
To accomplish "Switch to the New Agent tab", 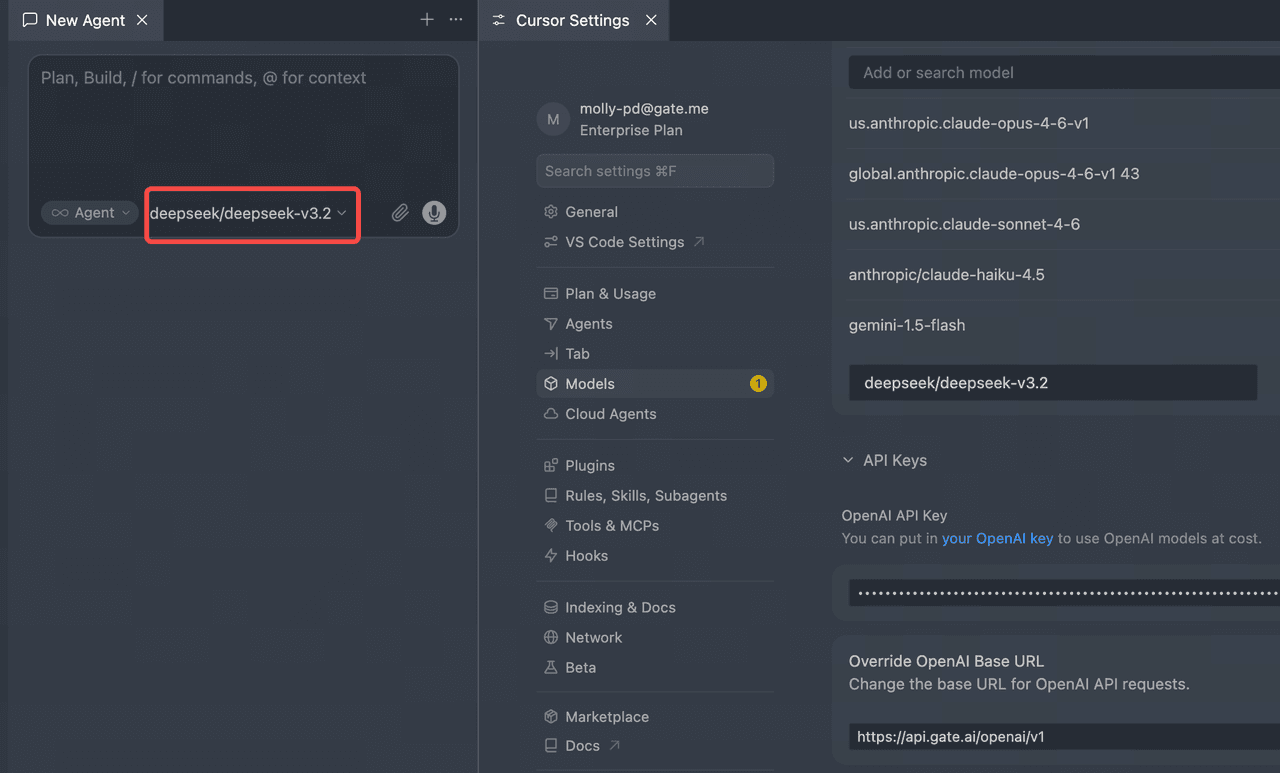I will click(x=86, y=20).
